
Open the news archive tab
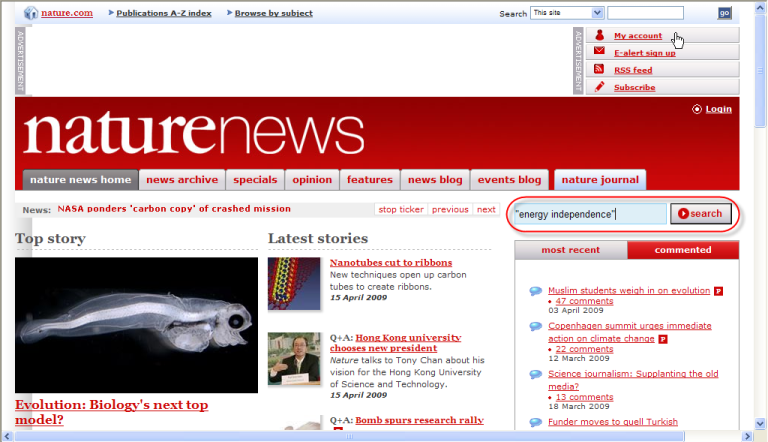[x=182, y=180]
